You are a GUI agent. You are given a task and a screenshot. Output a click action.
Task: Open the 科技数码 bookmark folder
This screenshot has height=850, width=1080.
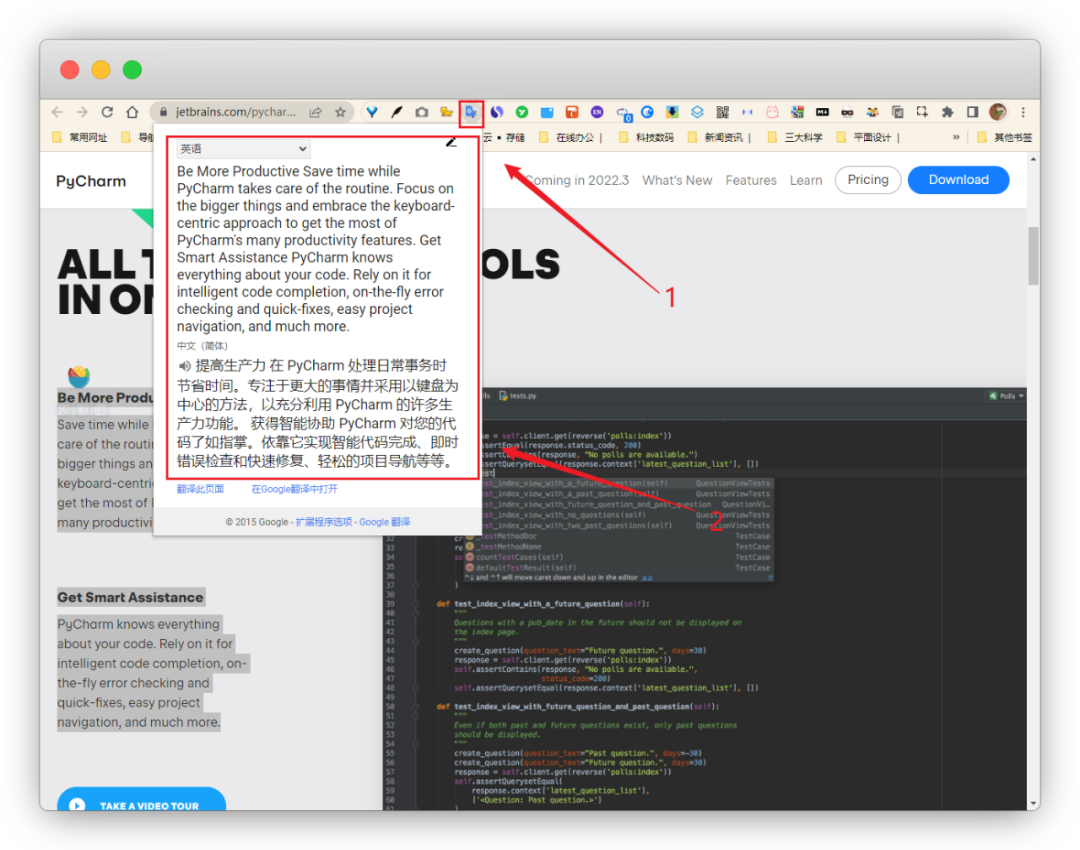coord(647,137)
